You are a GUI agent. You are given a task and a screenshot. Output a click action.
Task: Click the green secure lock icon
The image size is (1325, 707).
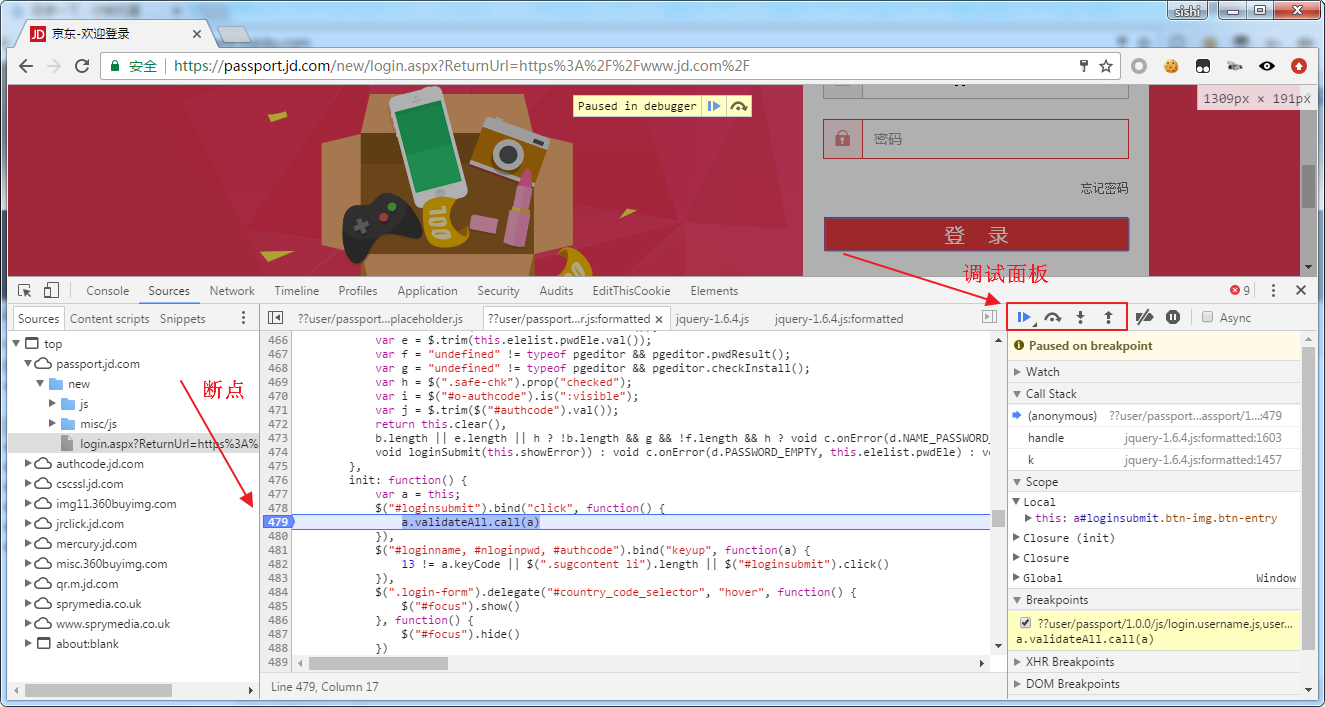pyautogui.click(x=115, y=66)
